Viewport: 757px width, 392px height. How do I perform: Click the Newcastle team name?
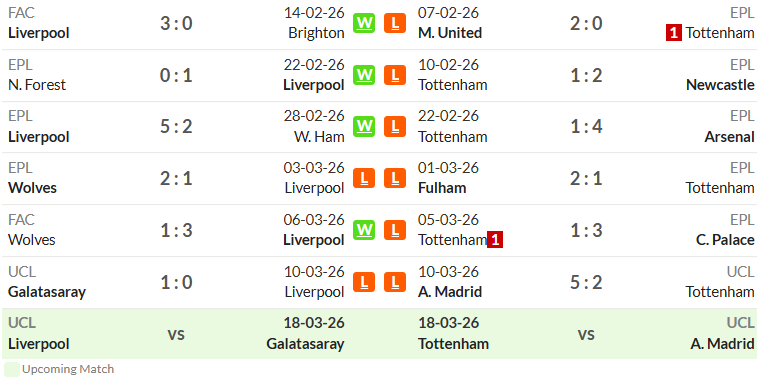pos(720,85)
